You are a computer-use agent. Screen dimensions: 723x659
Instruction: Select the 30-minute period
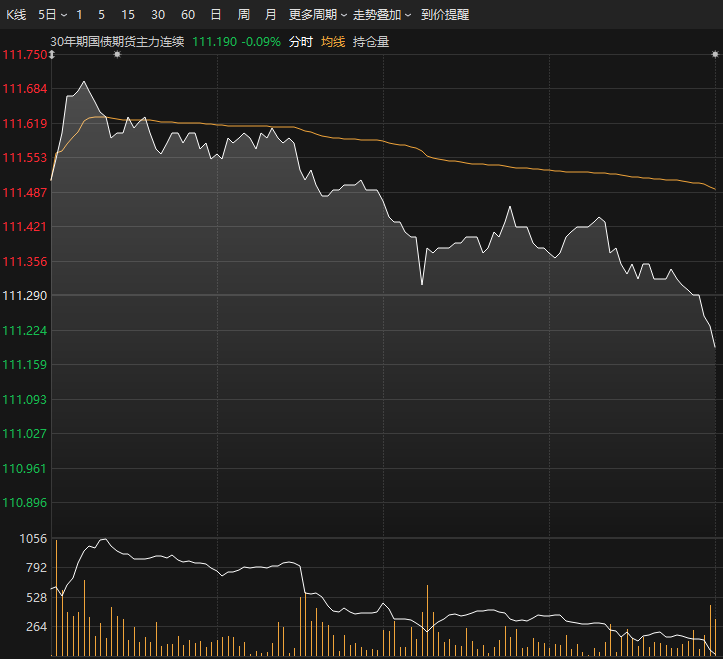(x=158, y=15)
